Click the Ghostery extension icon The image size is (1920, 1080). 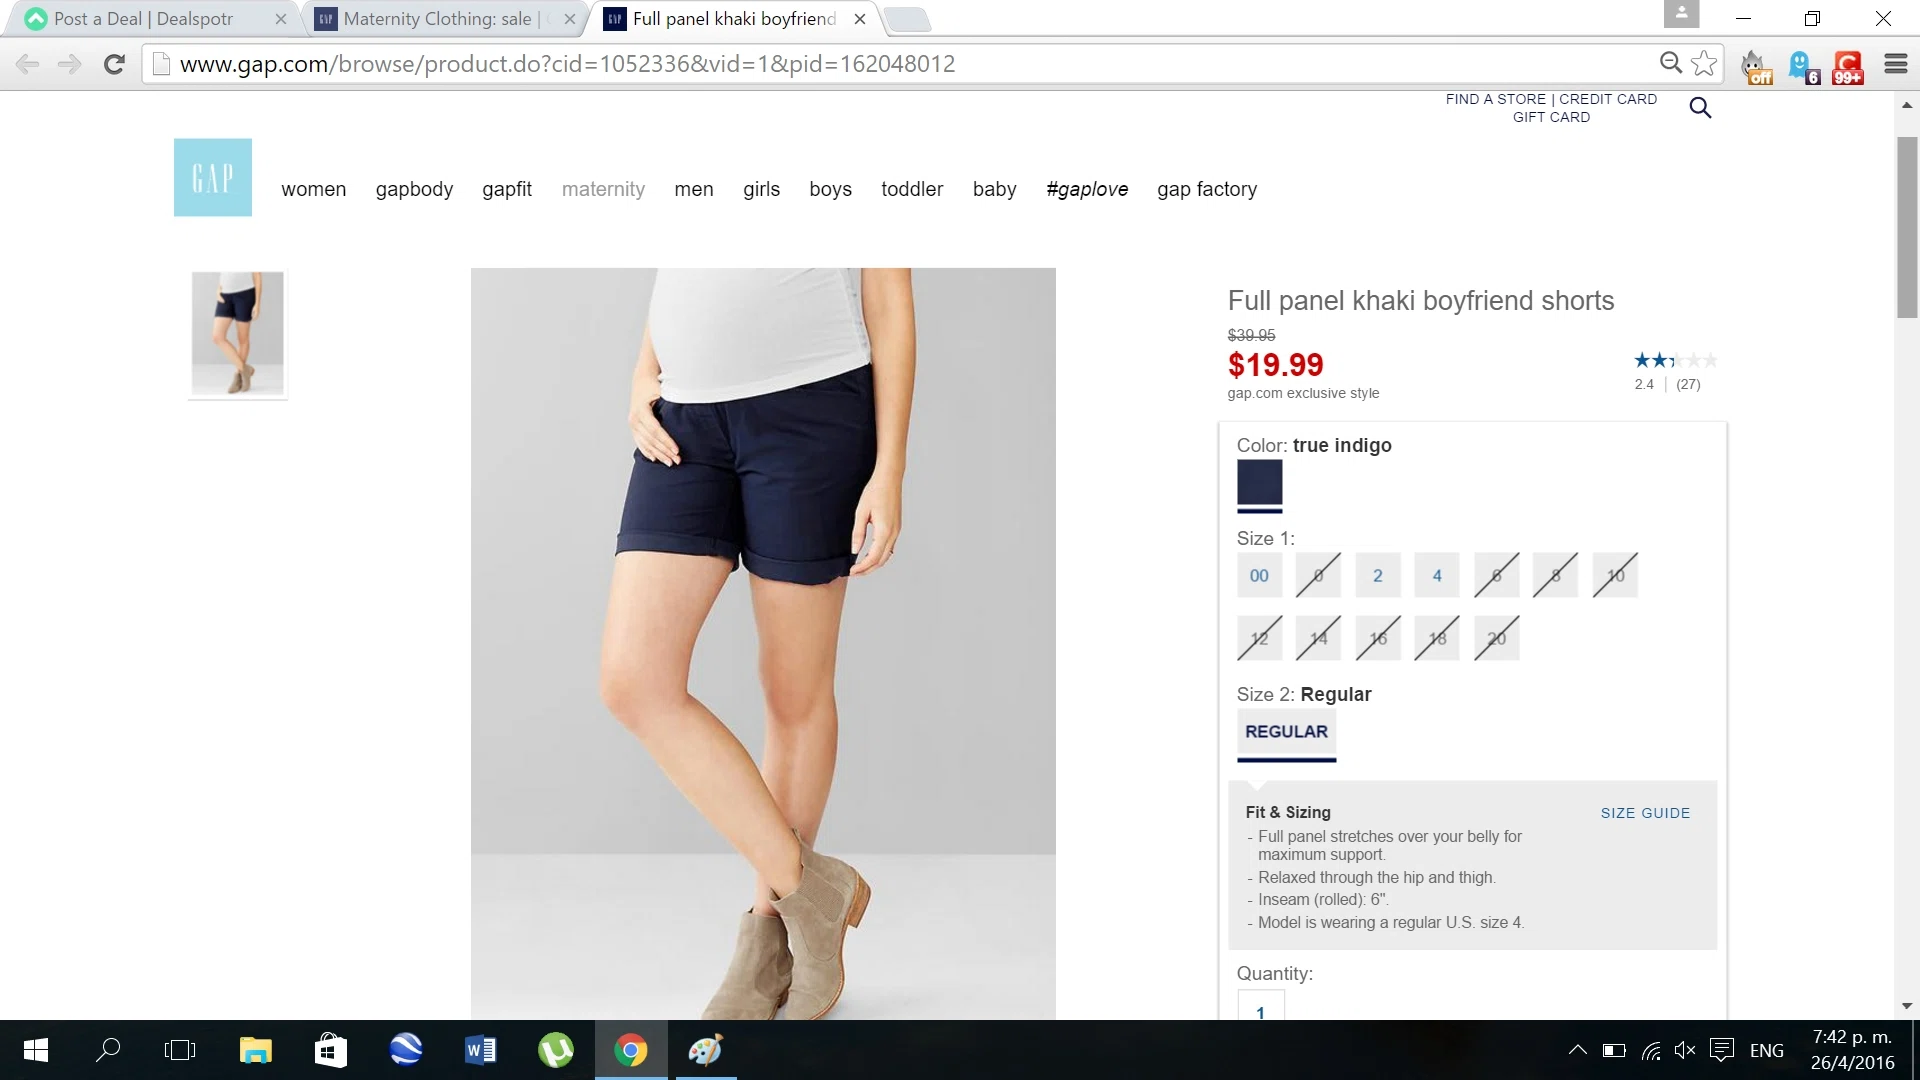(x=1802, y=66)
